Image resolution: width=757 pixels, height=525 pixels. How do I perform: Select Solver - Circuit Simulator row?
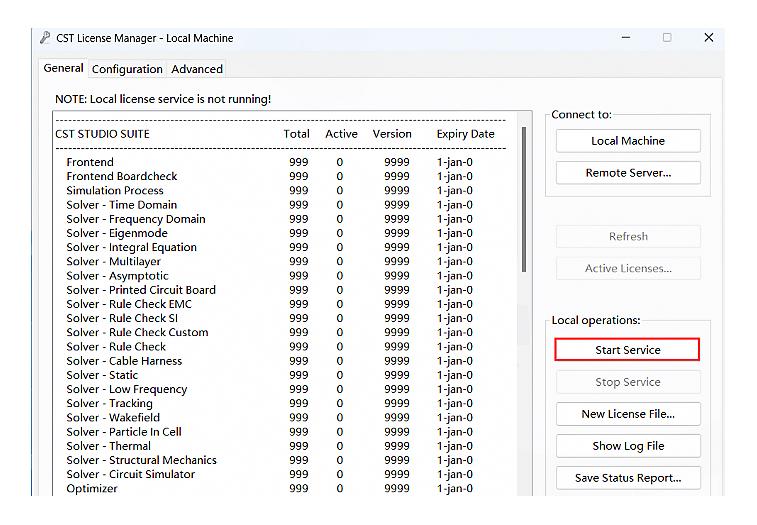[x=269, y=474]
